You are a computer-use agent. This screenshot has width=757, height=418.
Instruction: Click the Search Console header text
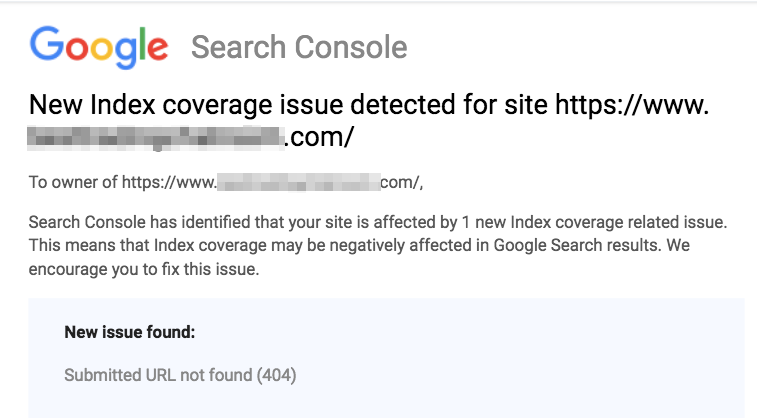pos(299,47)
